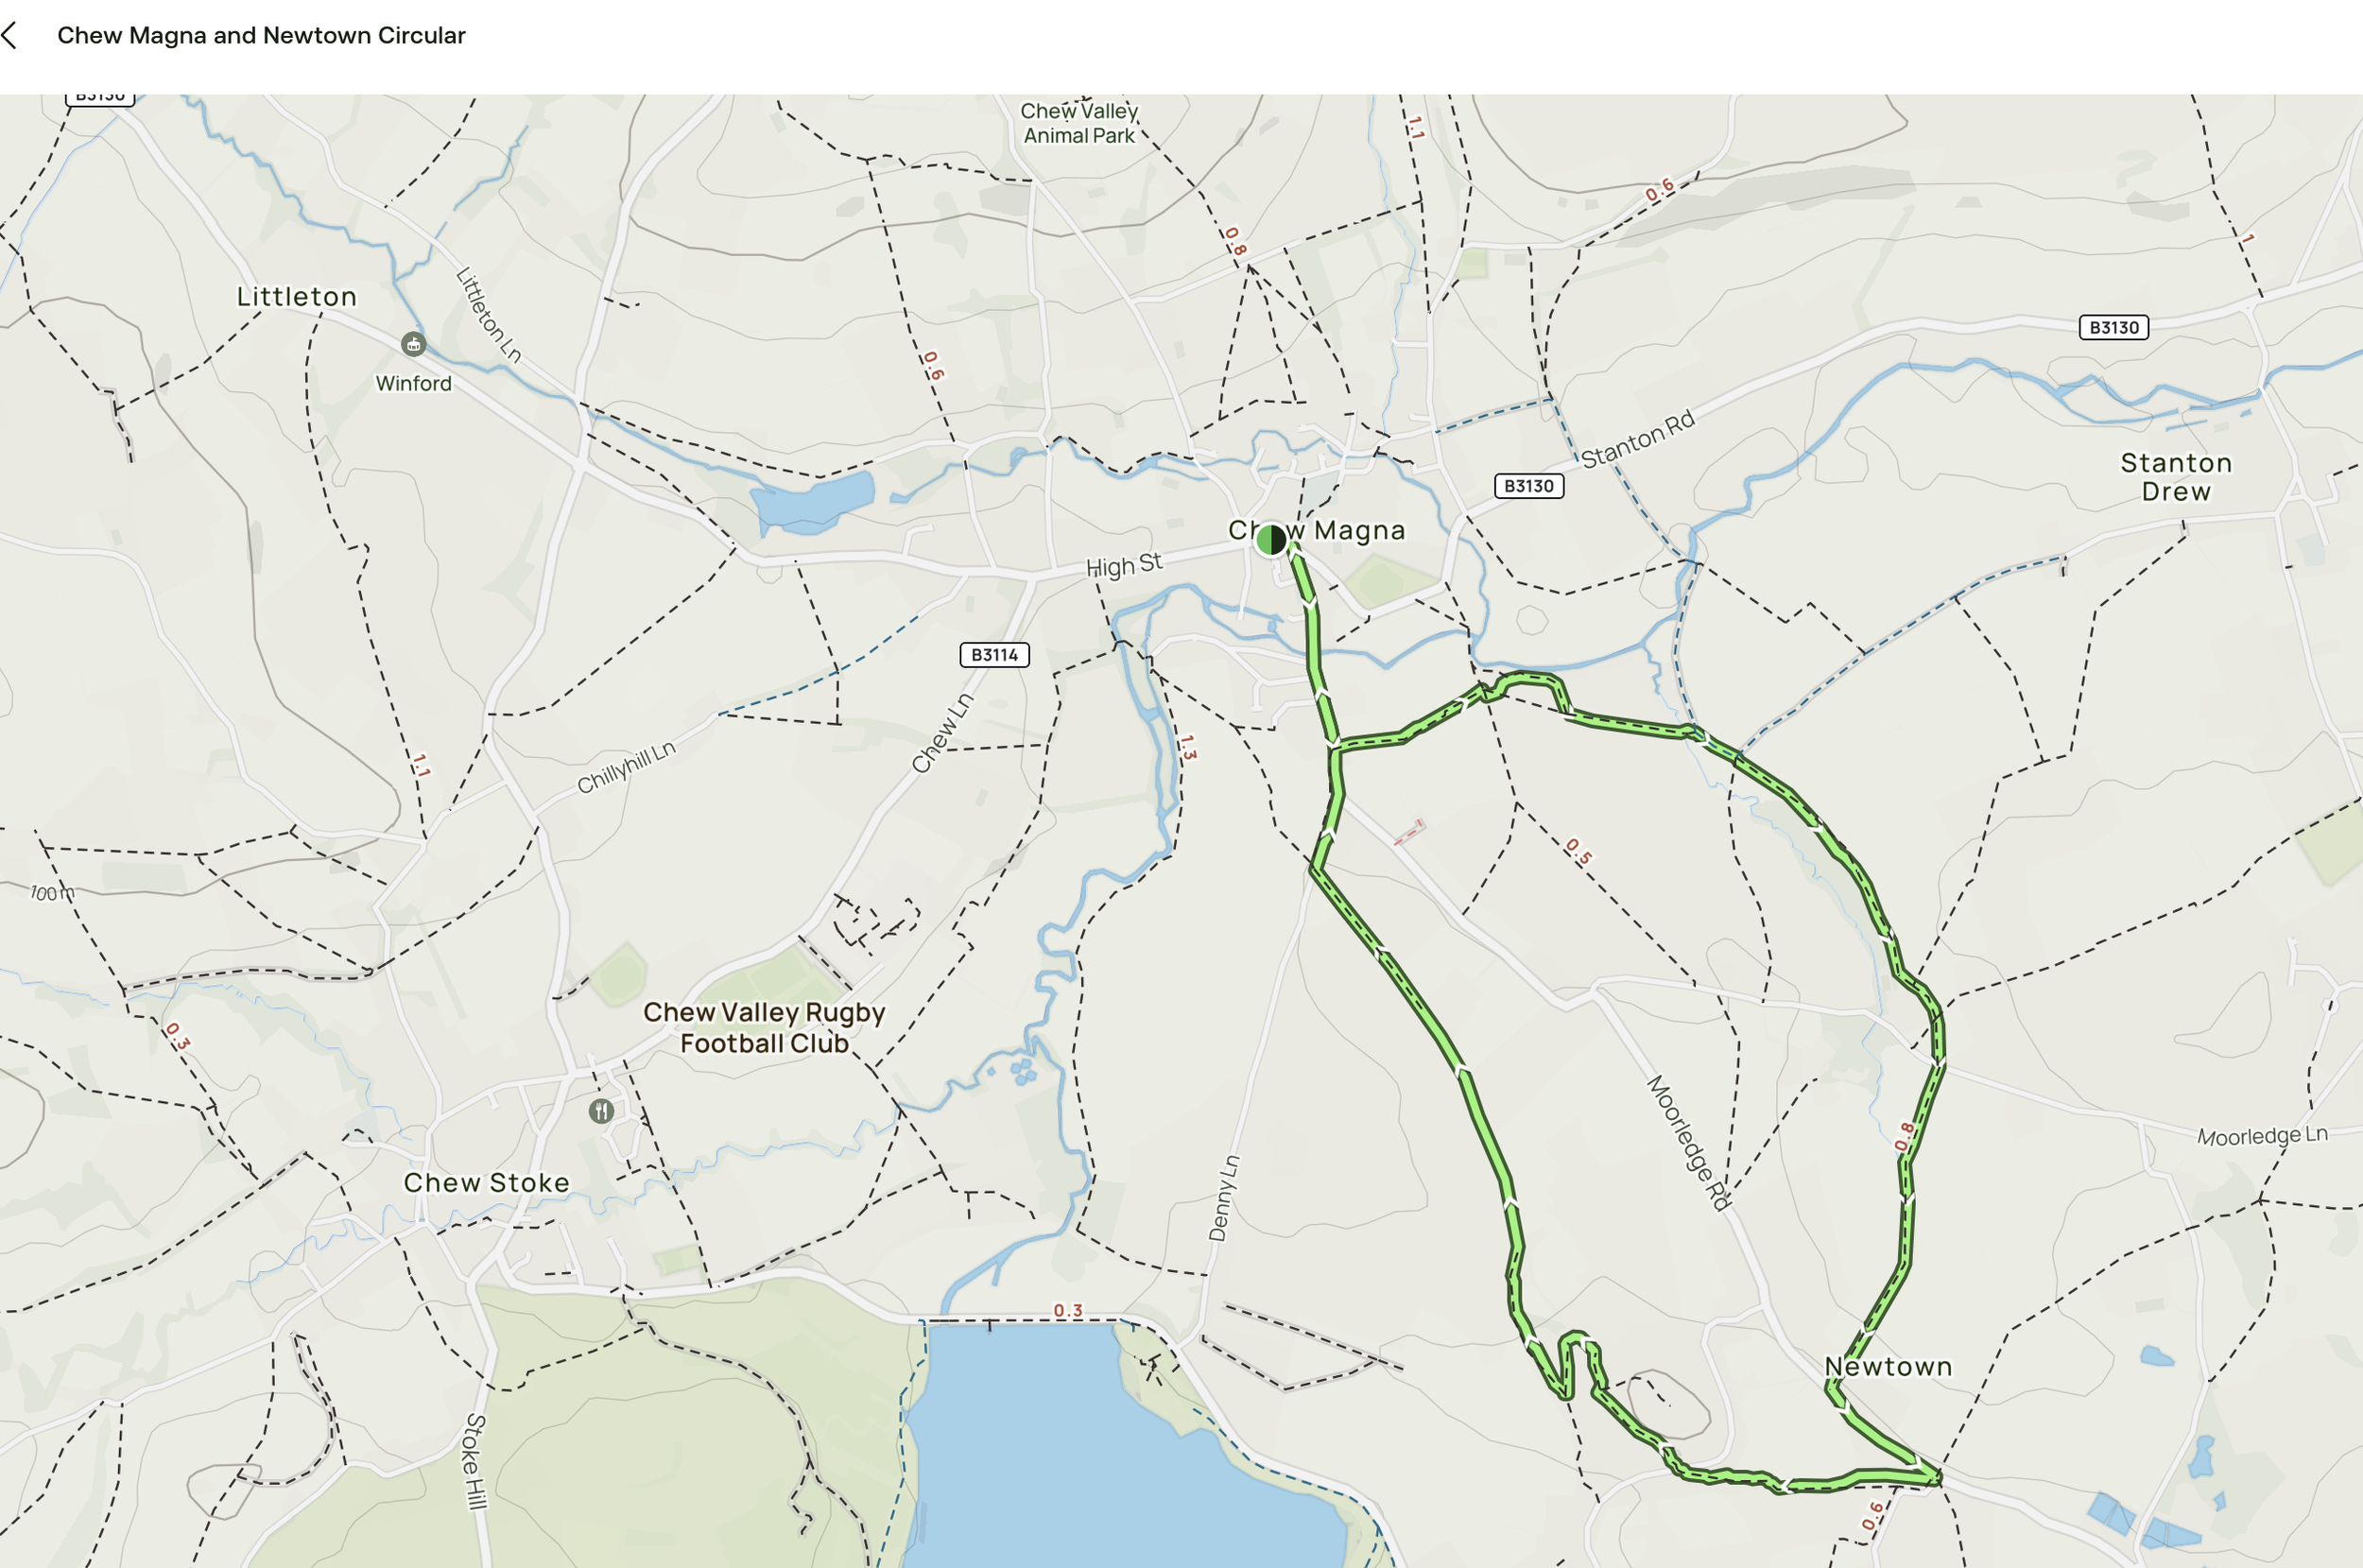Click the Littleton village label
Image resolution: width=2363 pixels, height=1568 pixels.
point(296,297)
